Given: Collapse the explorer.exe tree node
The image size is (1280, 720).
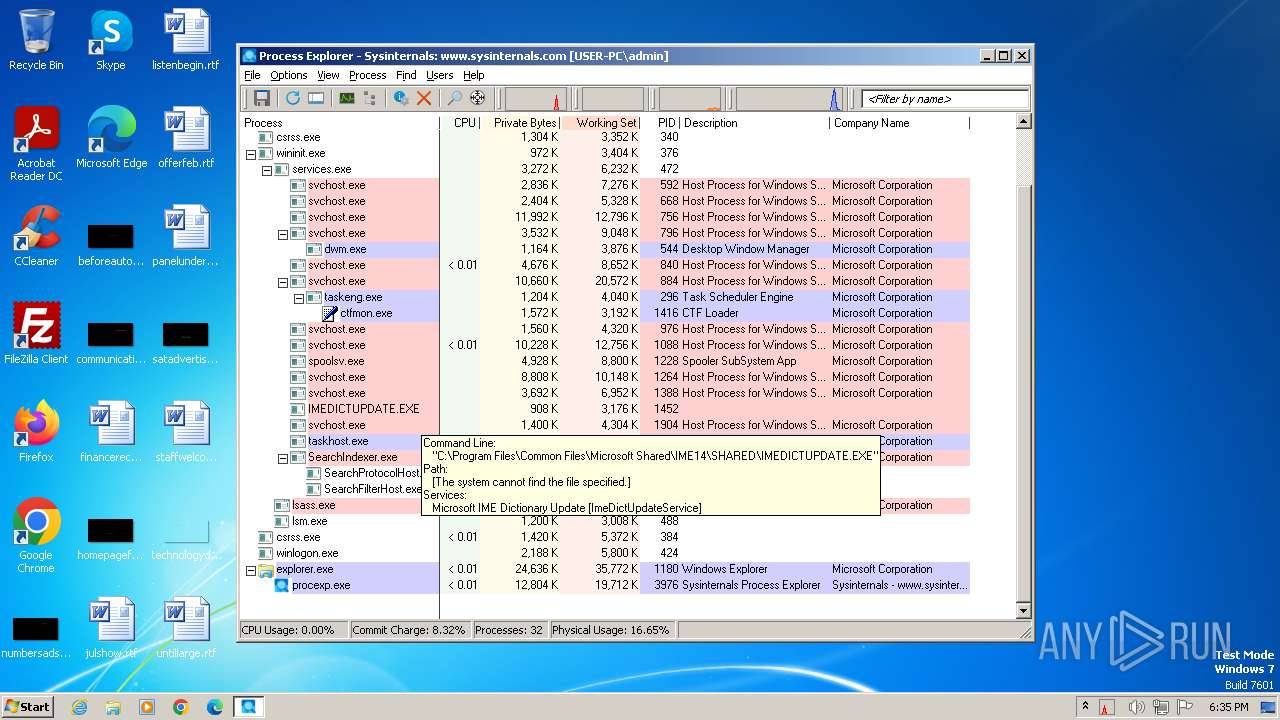Looking at the screenshot, I should [251, 570].
